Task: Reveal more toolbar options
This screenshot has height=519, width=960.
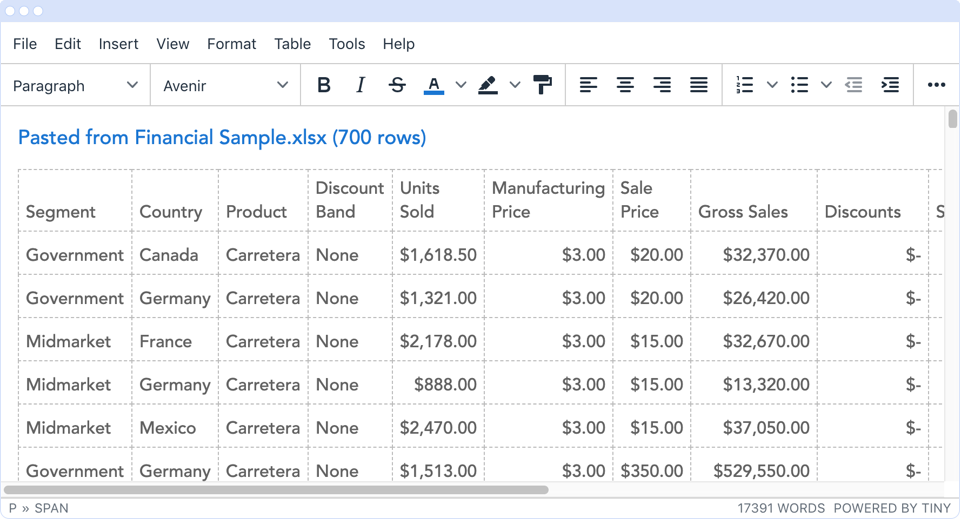Action: click(936, 86)
